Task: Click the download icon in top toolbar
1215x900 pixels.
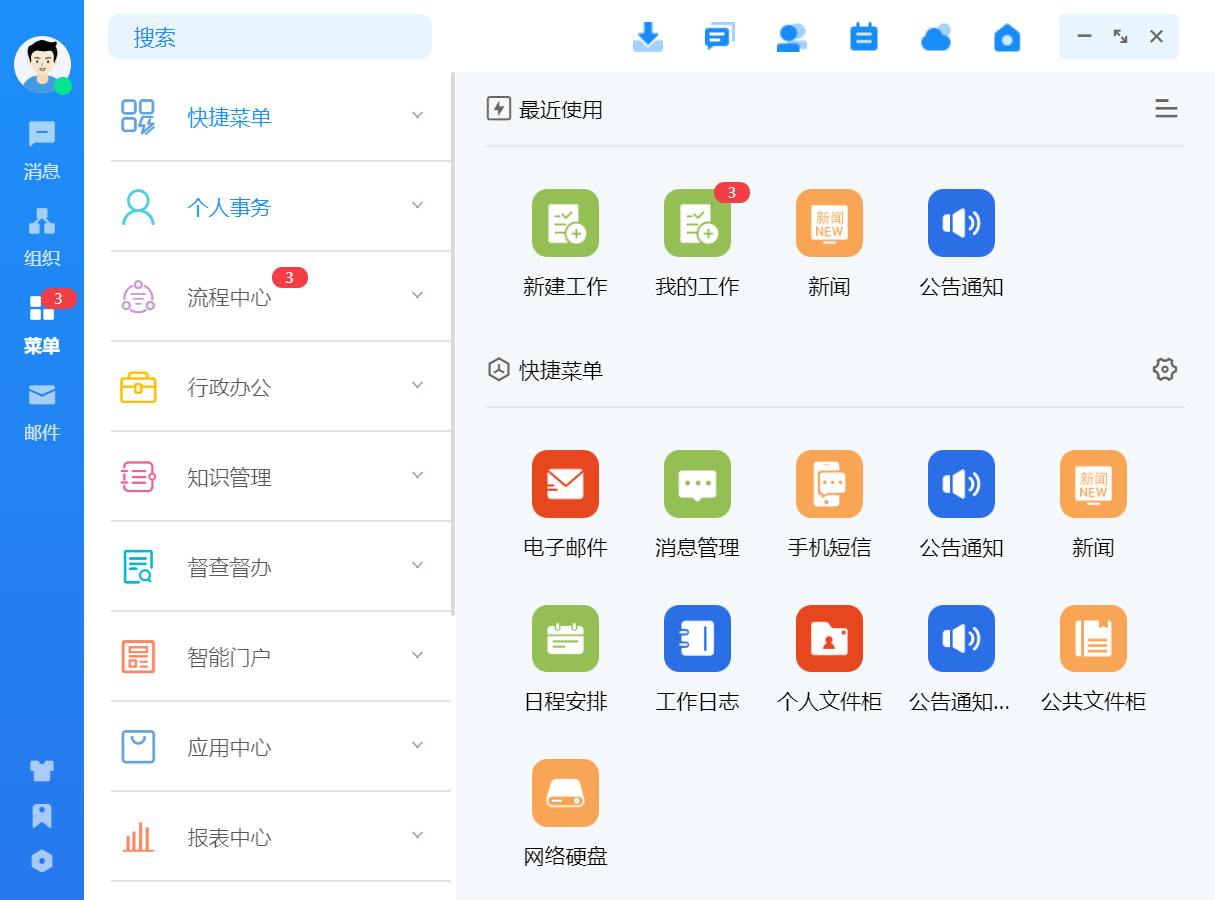Action: (x=648, y=37)
